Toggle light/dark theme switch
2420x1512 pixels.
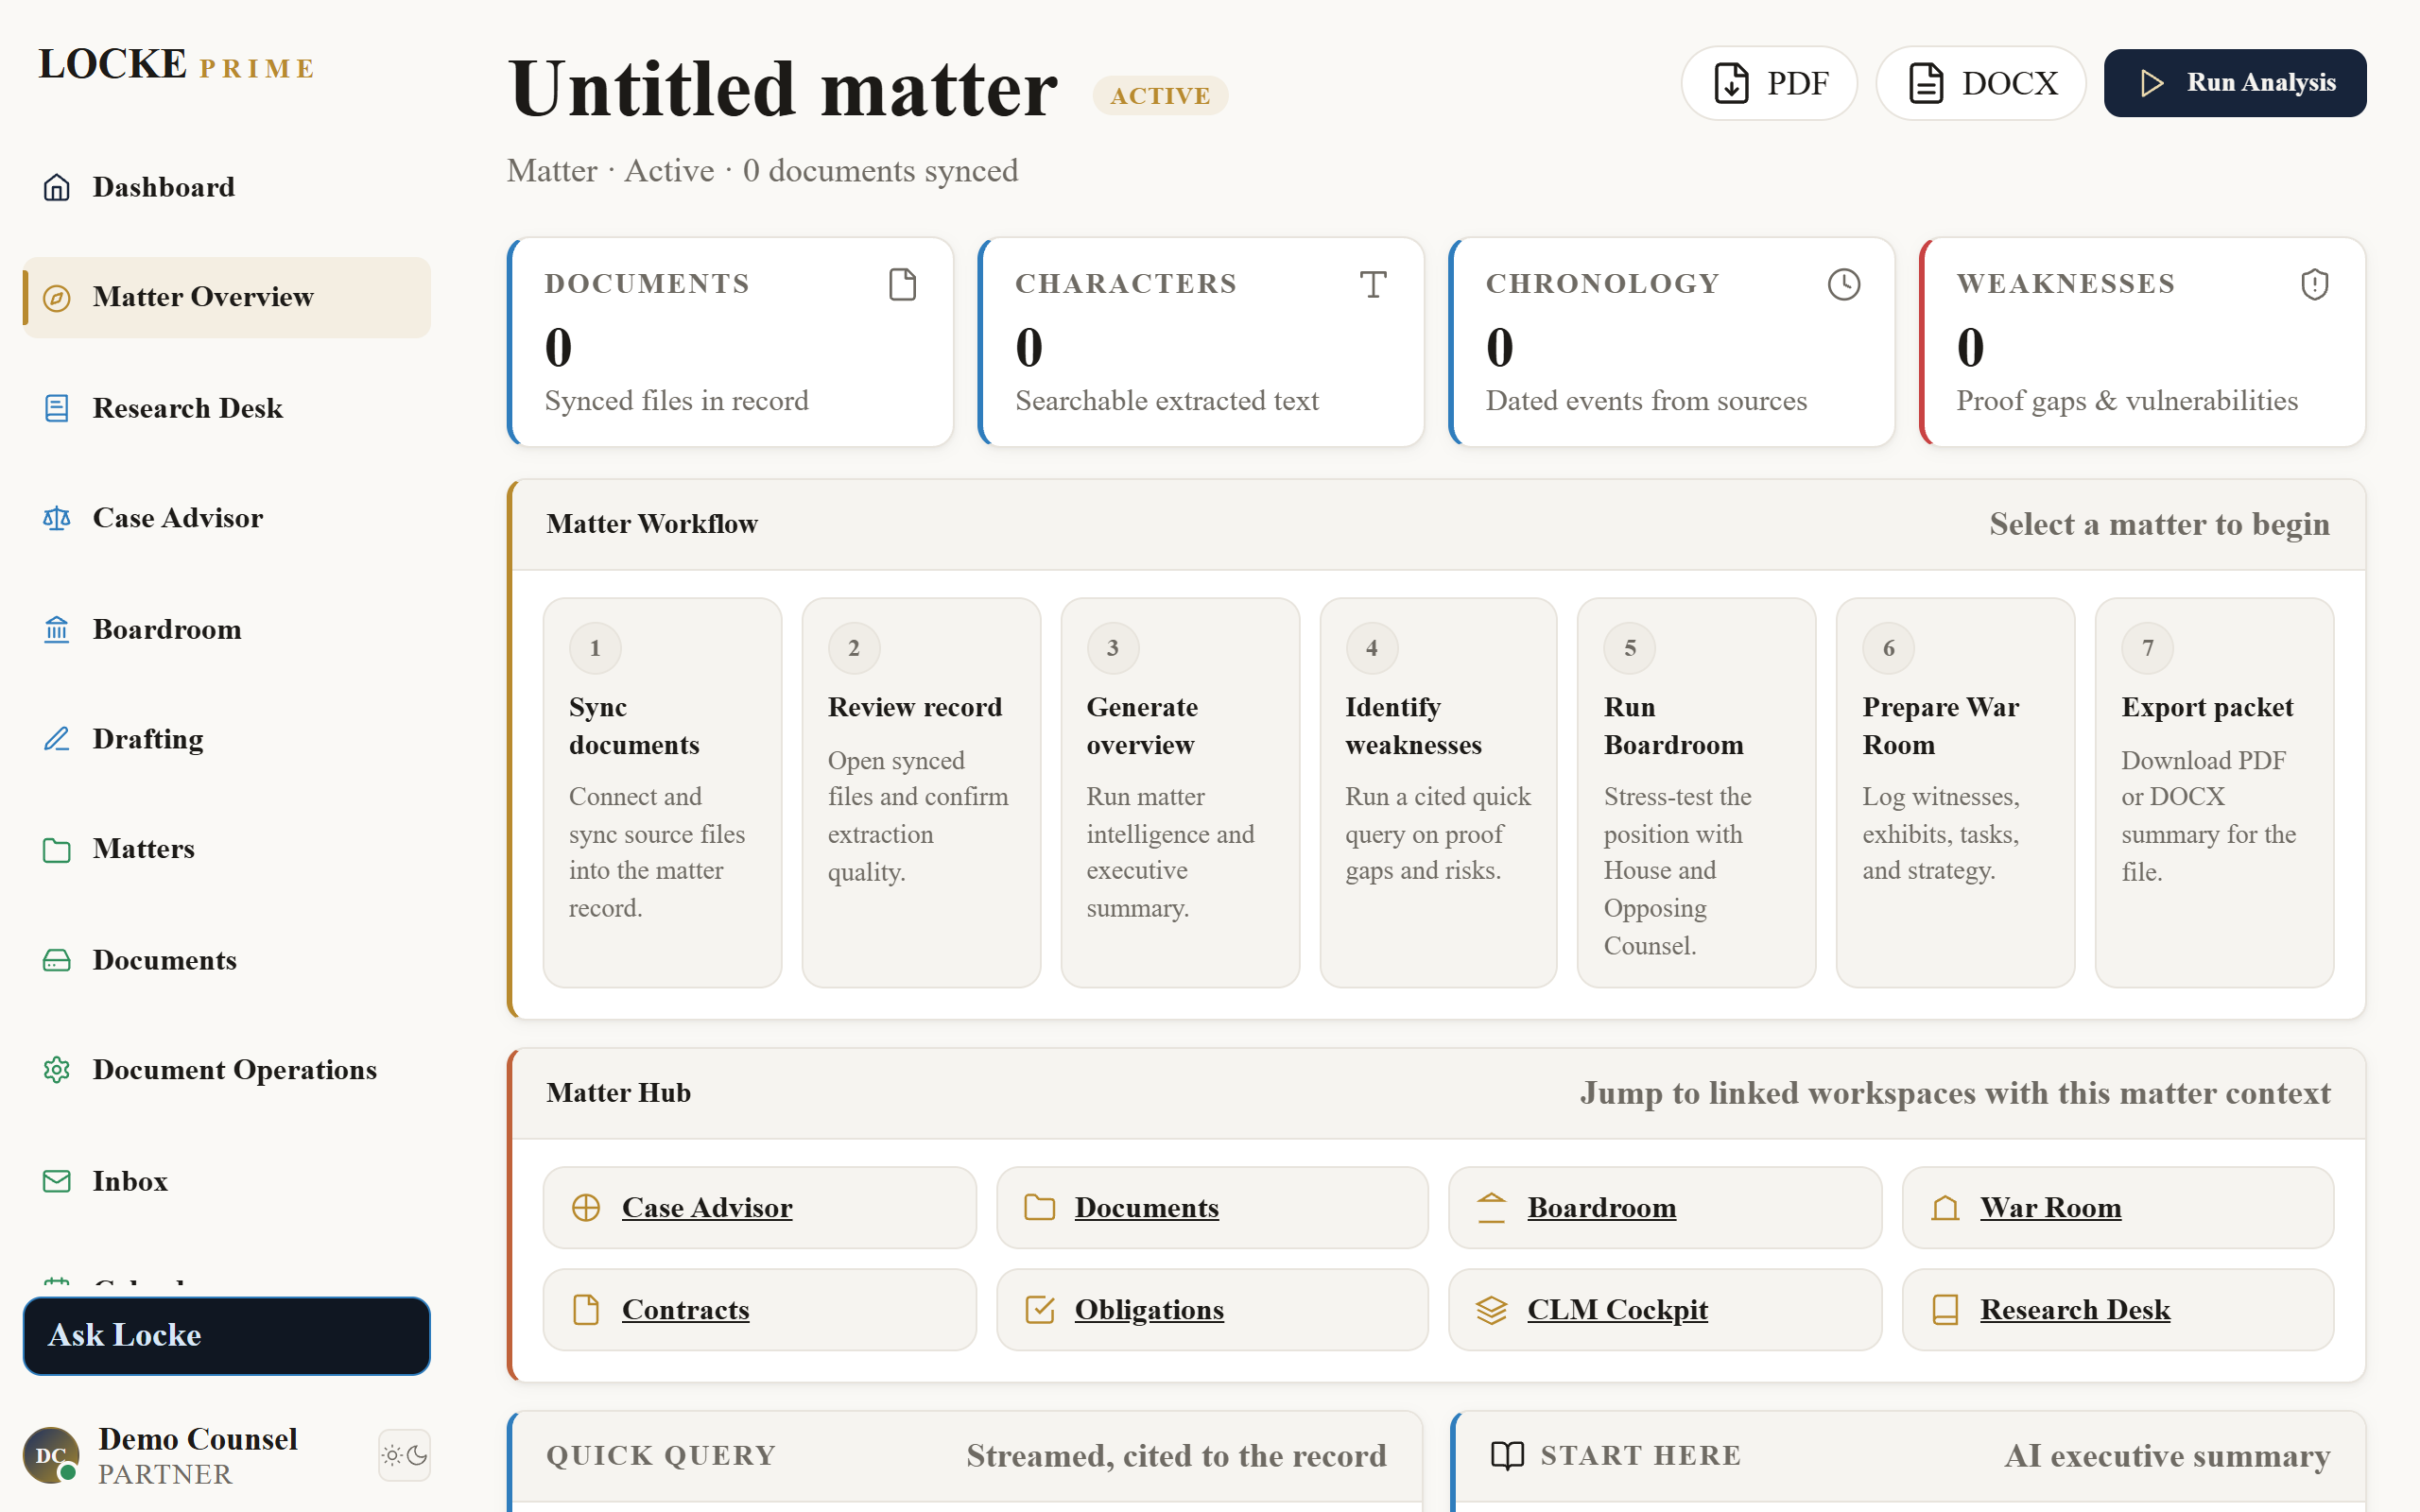[x=404, y=1455]
